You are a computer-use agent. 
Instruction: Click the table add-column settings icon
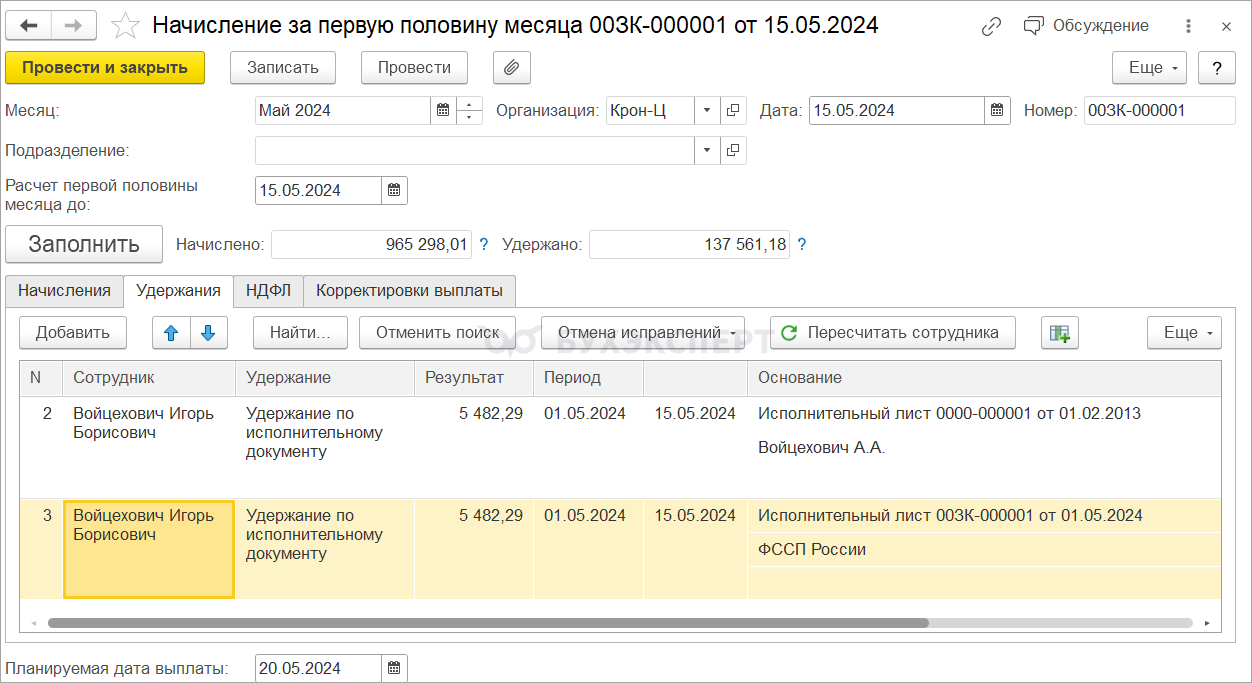[1060, 333]
